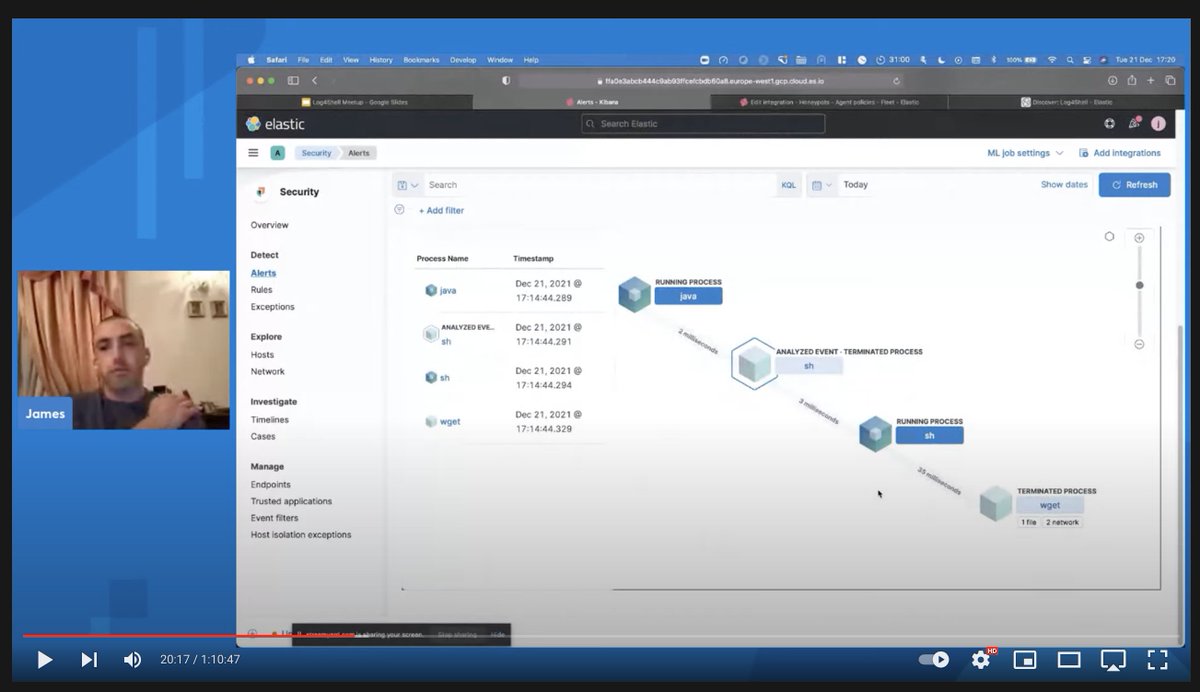Screen dimensions: 1200x692
Task: Open wget 2 network events
Action: [1062, 522]
